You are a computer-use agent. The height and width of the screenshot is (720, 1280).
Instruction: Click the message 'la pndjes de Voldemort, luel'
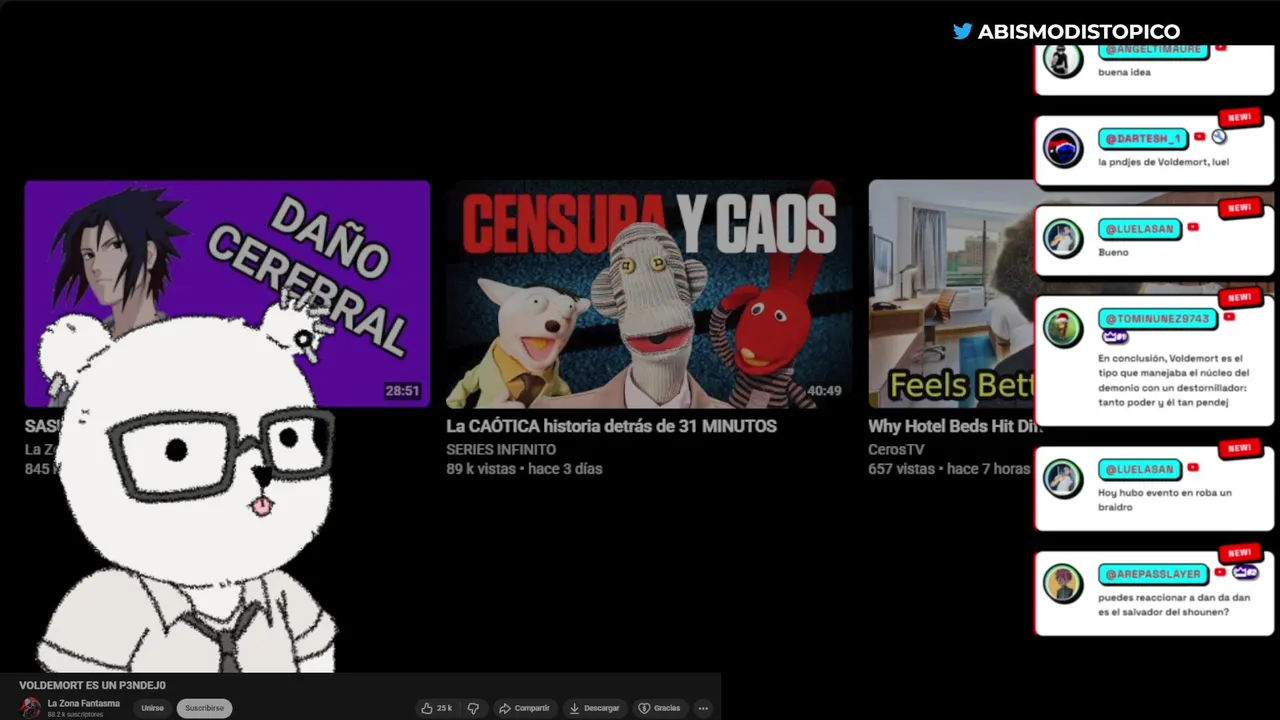1163,162
